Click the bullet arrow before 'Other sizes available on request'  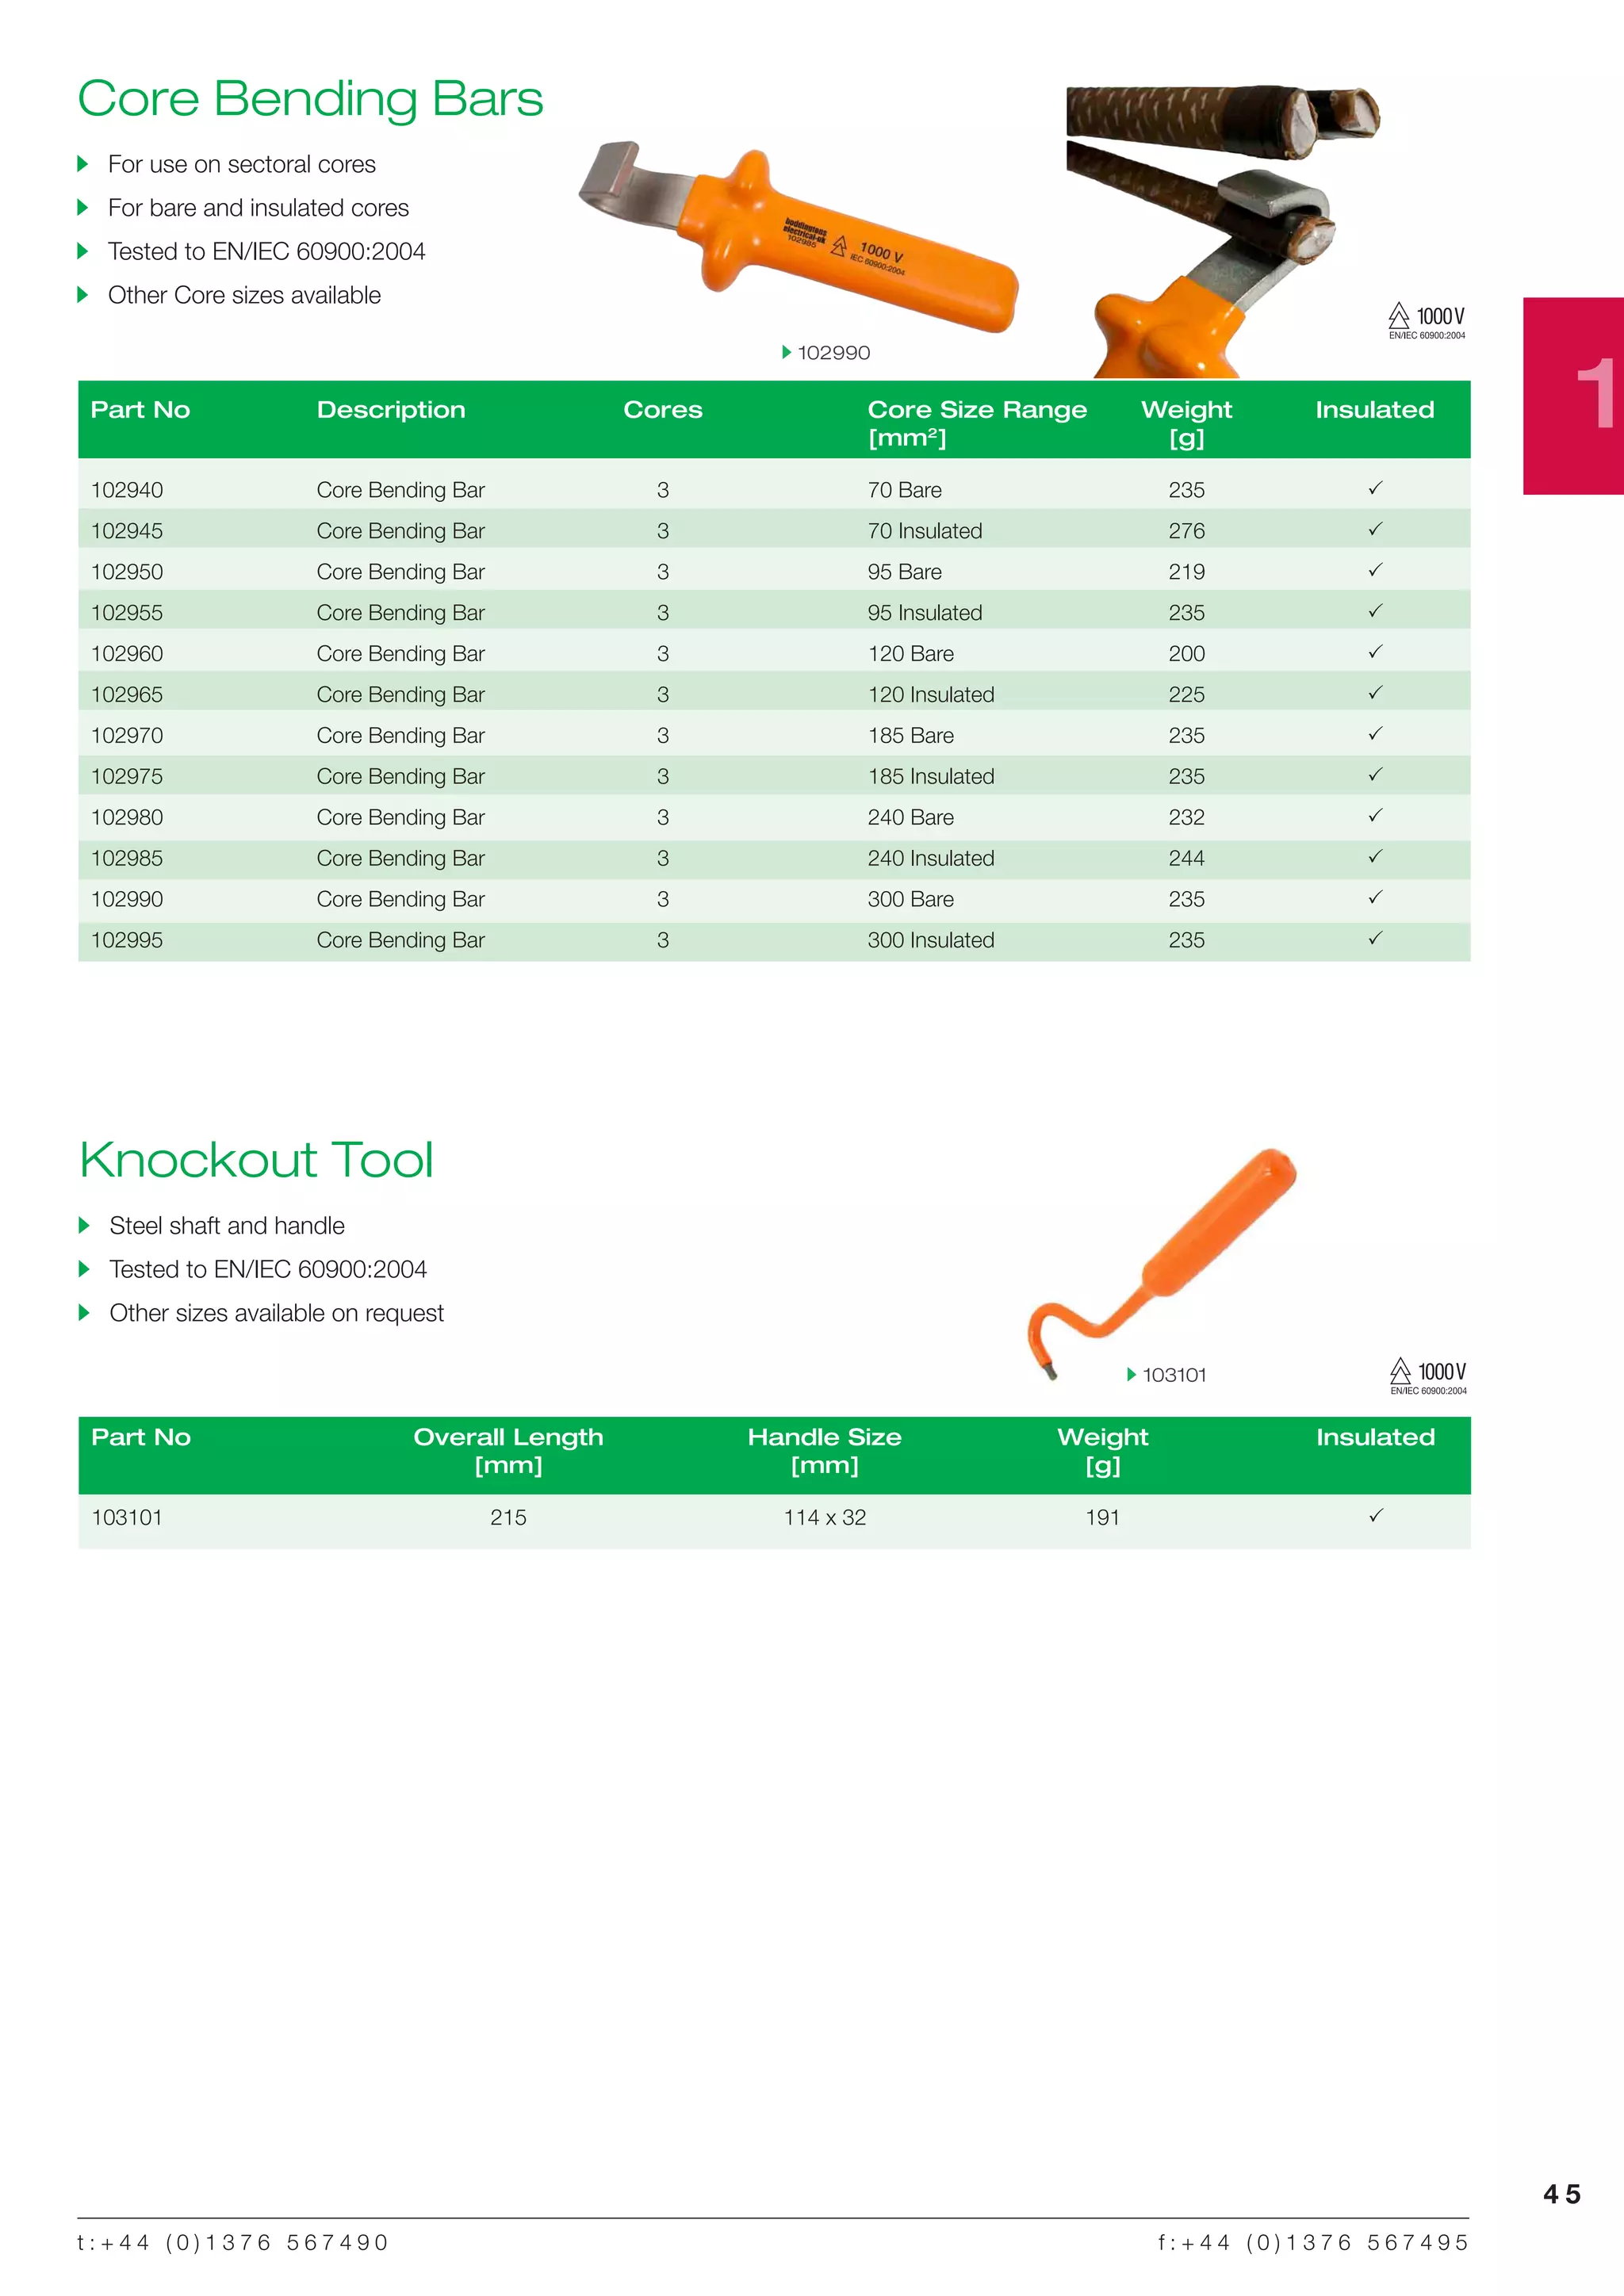(x=84, y=1312)
